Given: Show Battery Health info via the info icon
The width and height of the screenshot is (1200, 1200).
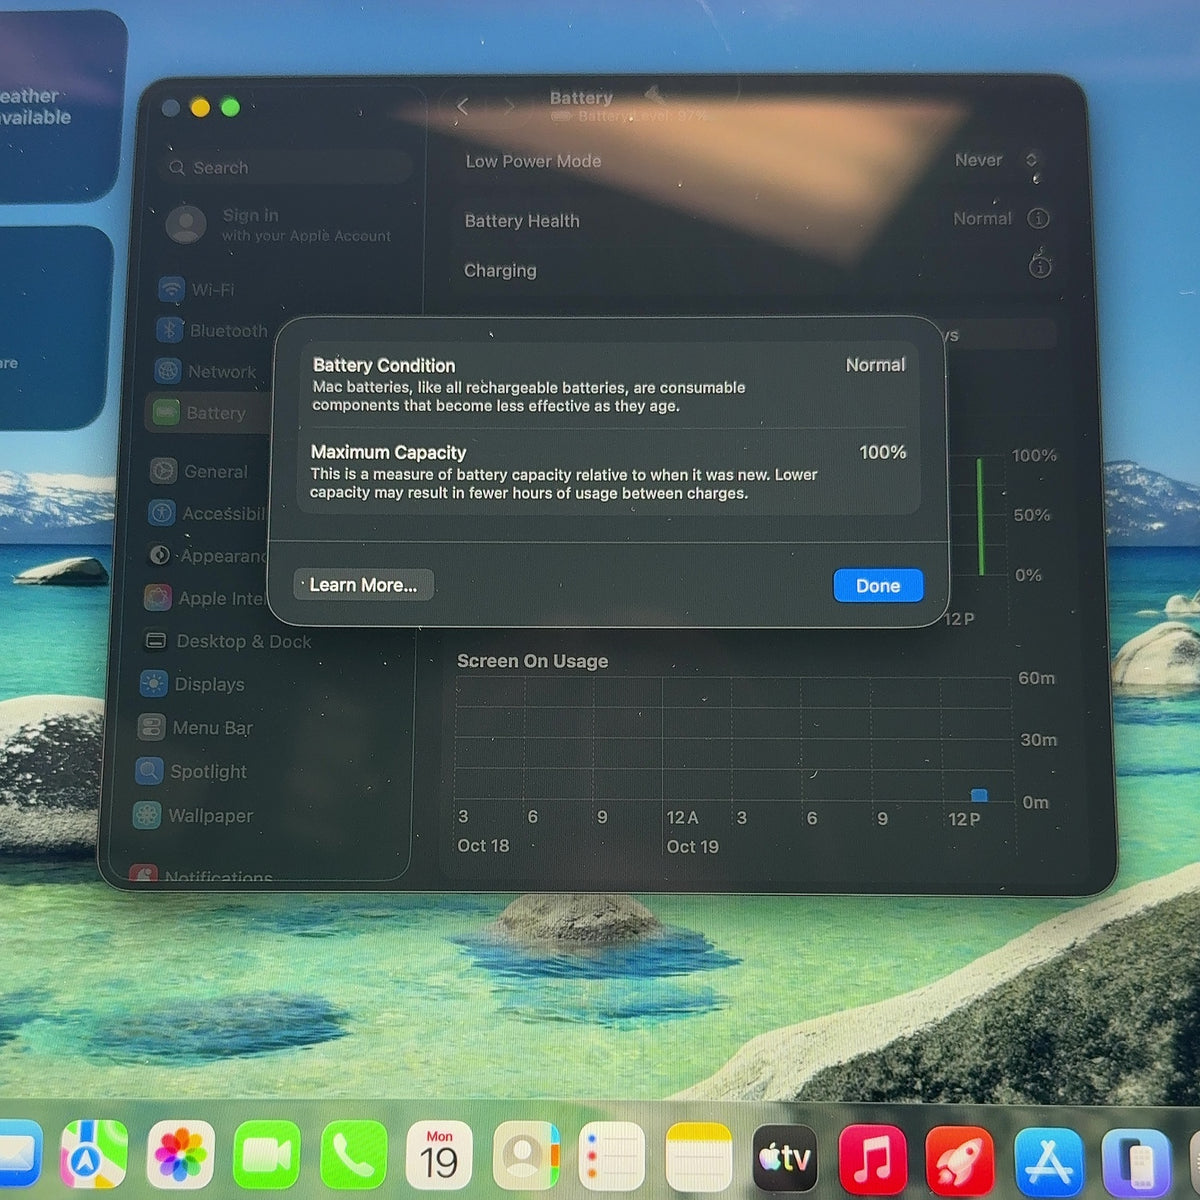Looking at the screenshot, I should 1039,218.
